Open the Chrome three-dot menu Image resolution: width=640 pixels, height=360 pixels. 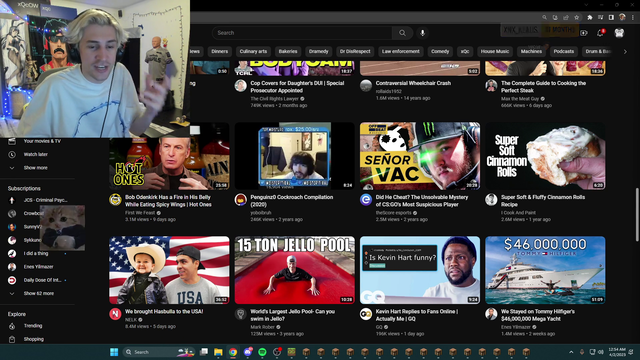633,18
